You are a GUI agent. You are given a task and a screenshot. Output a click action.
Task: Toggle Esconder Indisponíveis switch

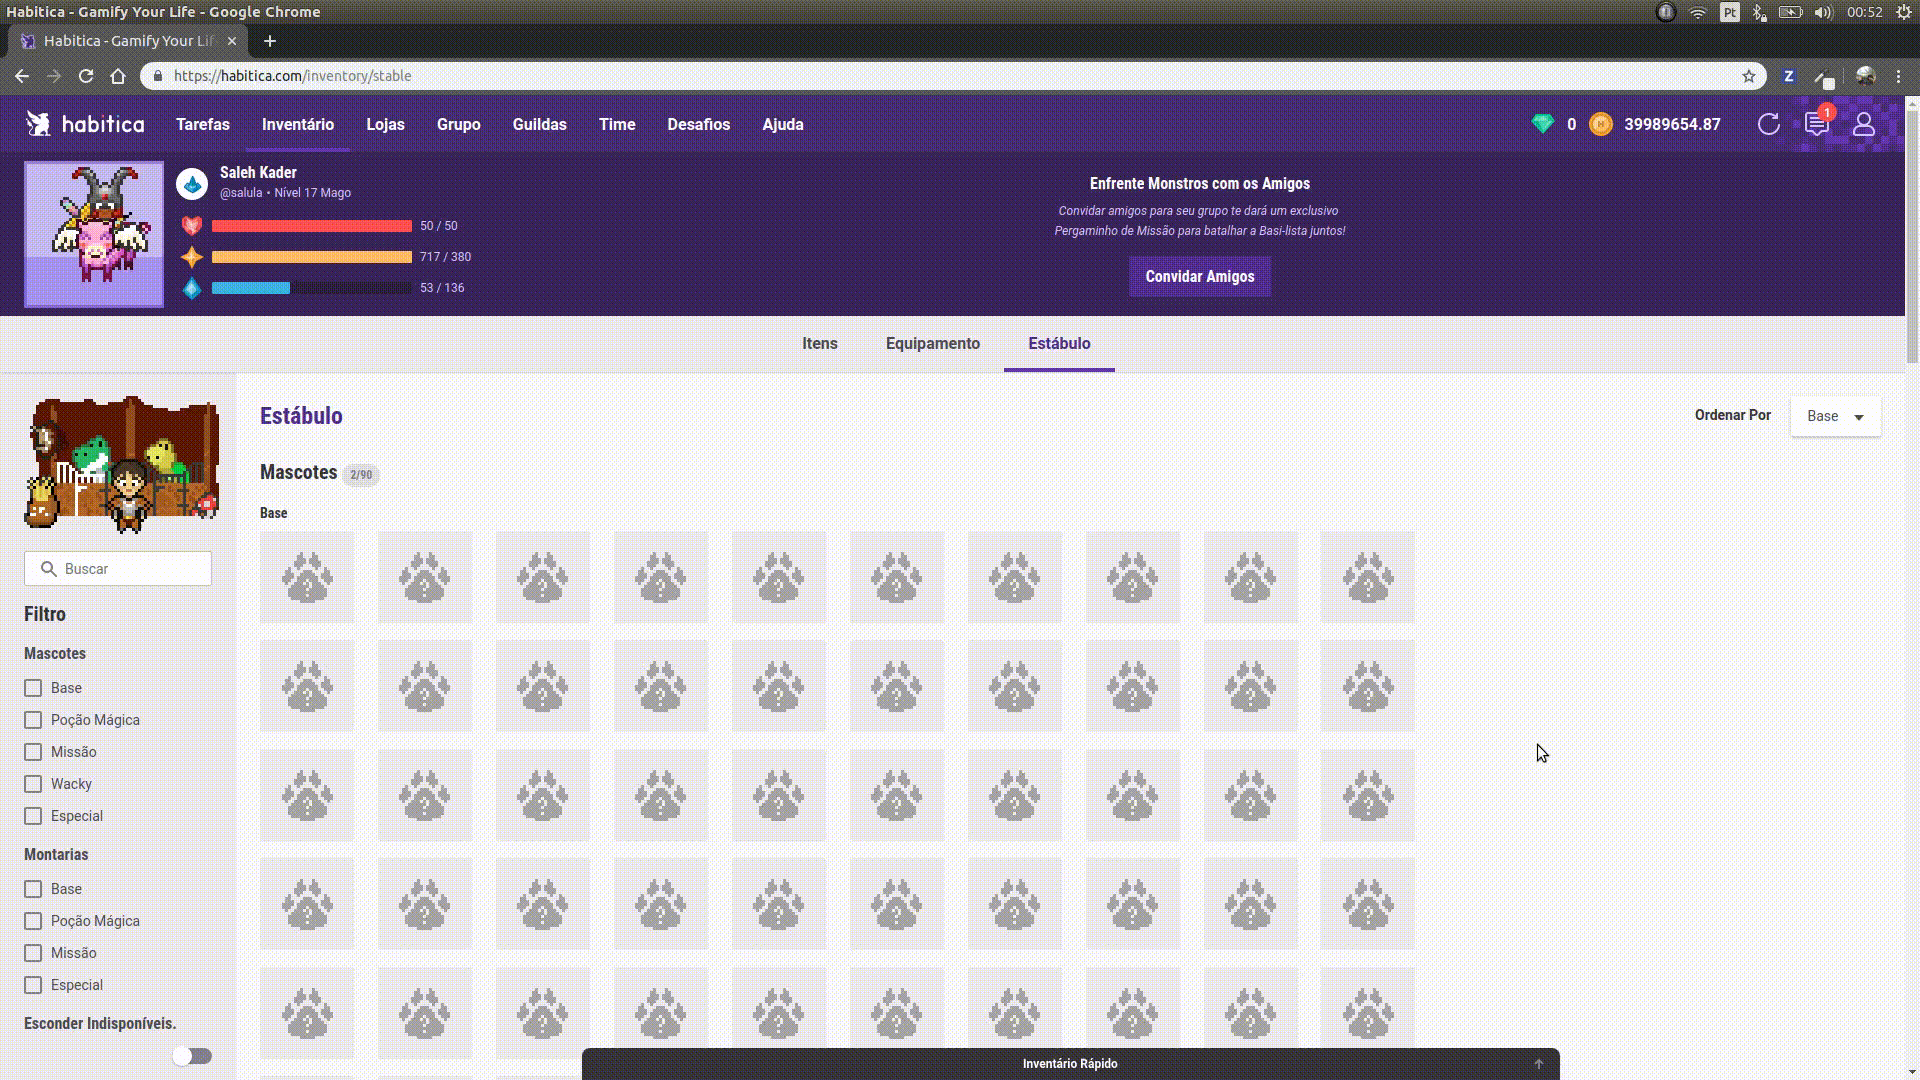192,1056
